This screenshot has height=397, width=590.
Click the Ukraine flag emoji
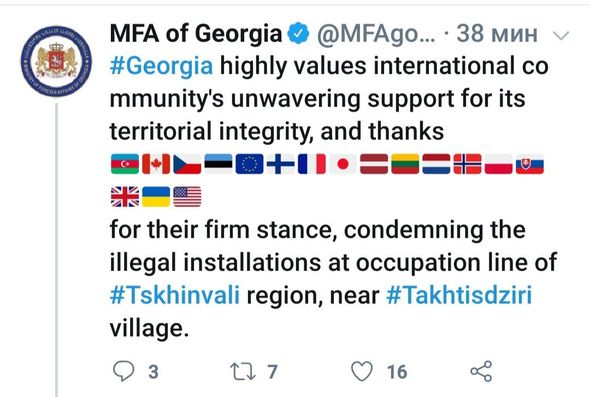click(x=156, y=197)
